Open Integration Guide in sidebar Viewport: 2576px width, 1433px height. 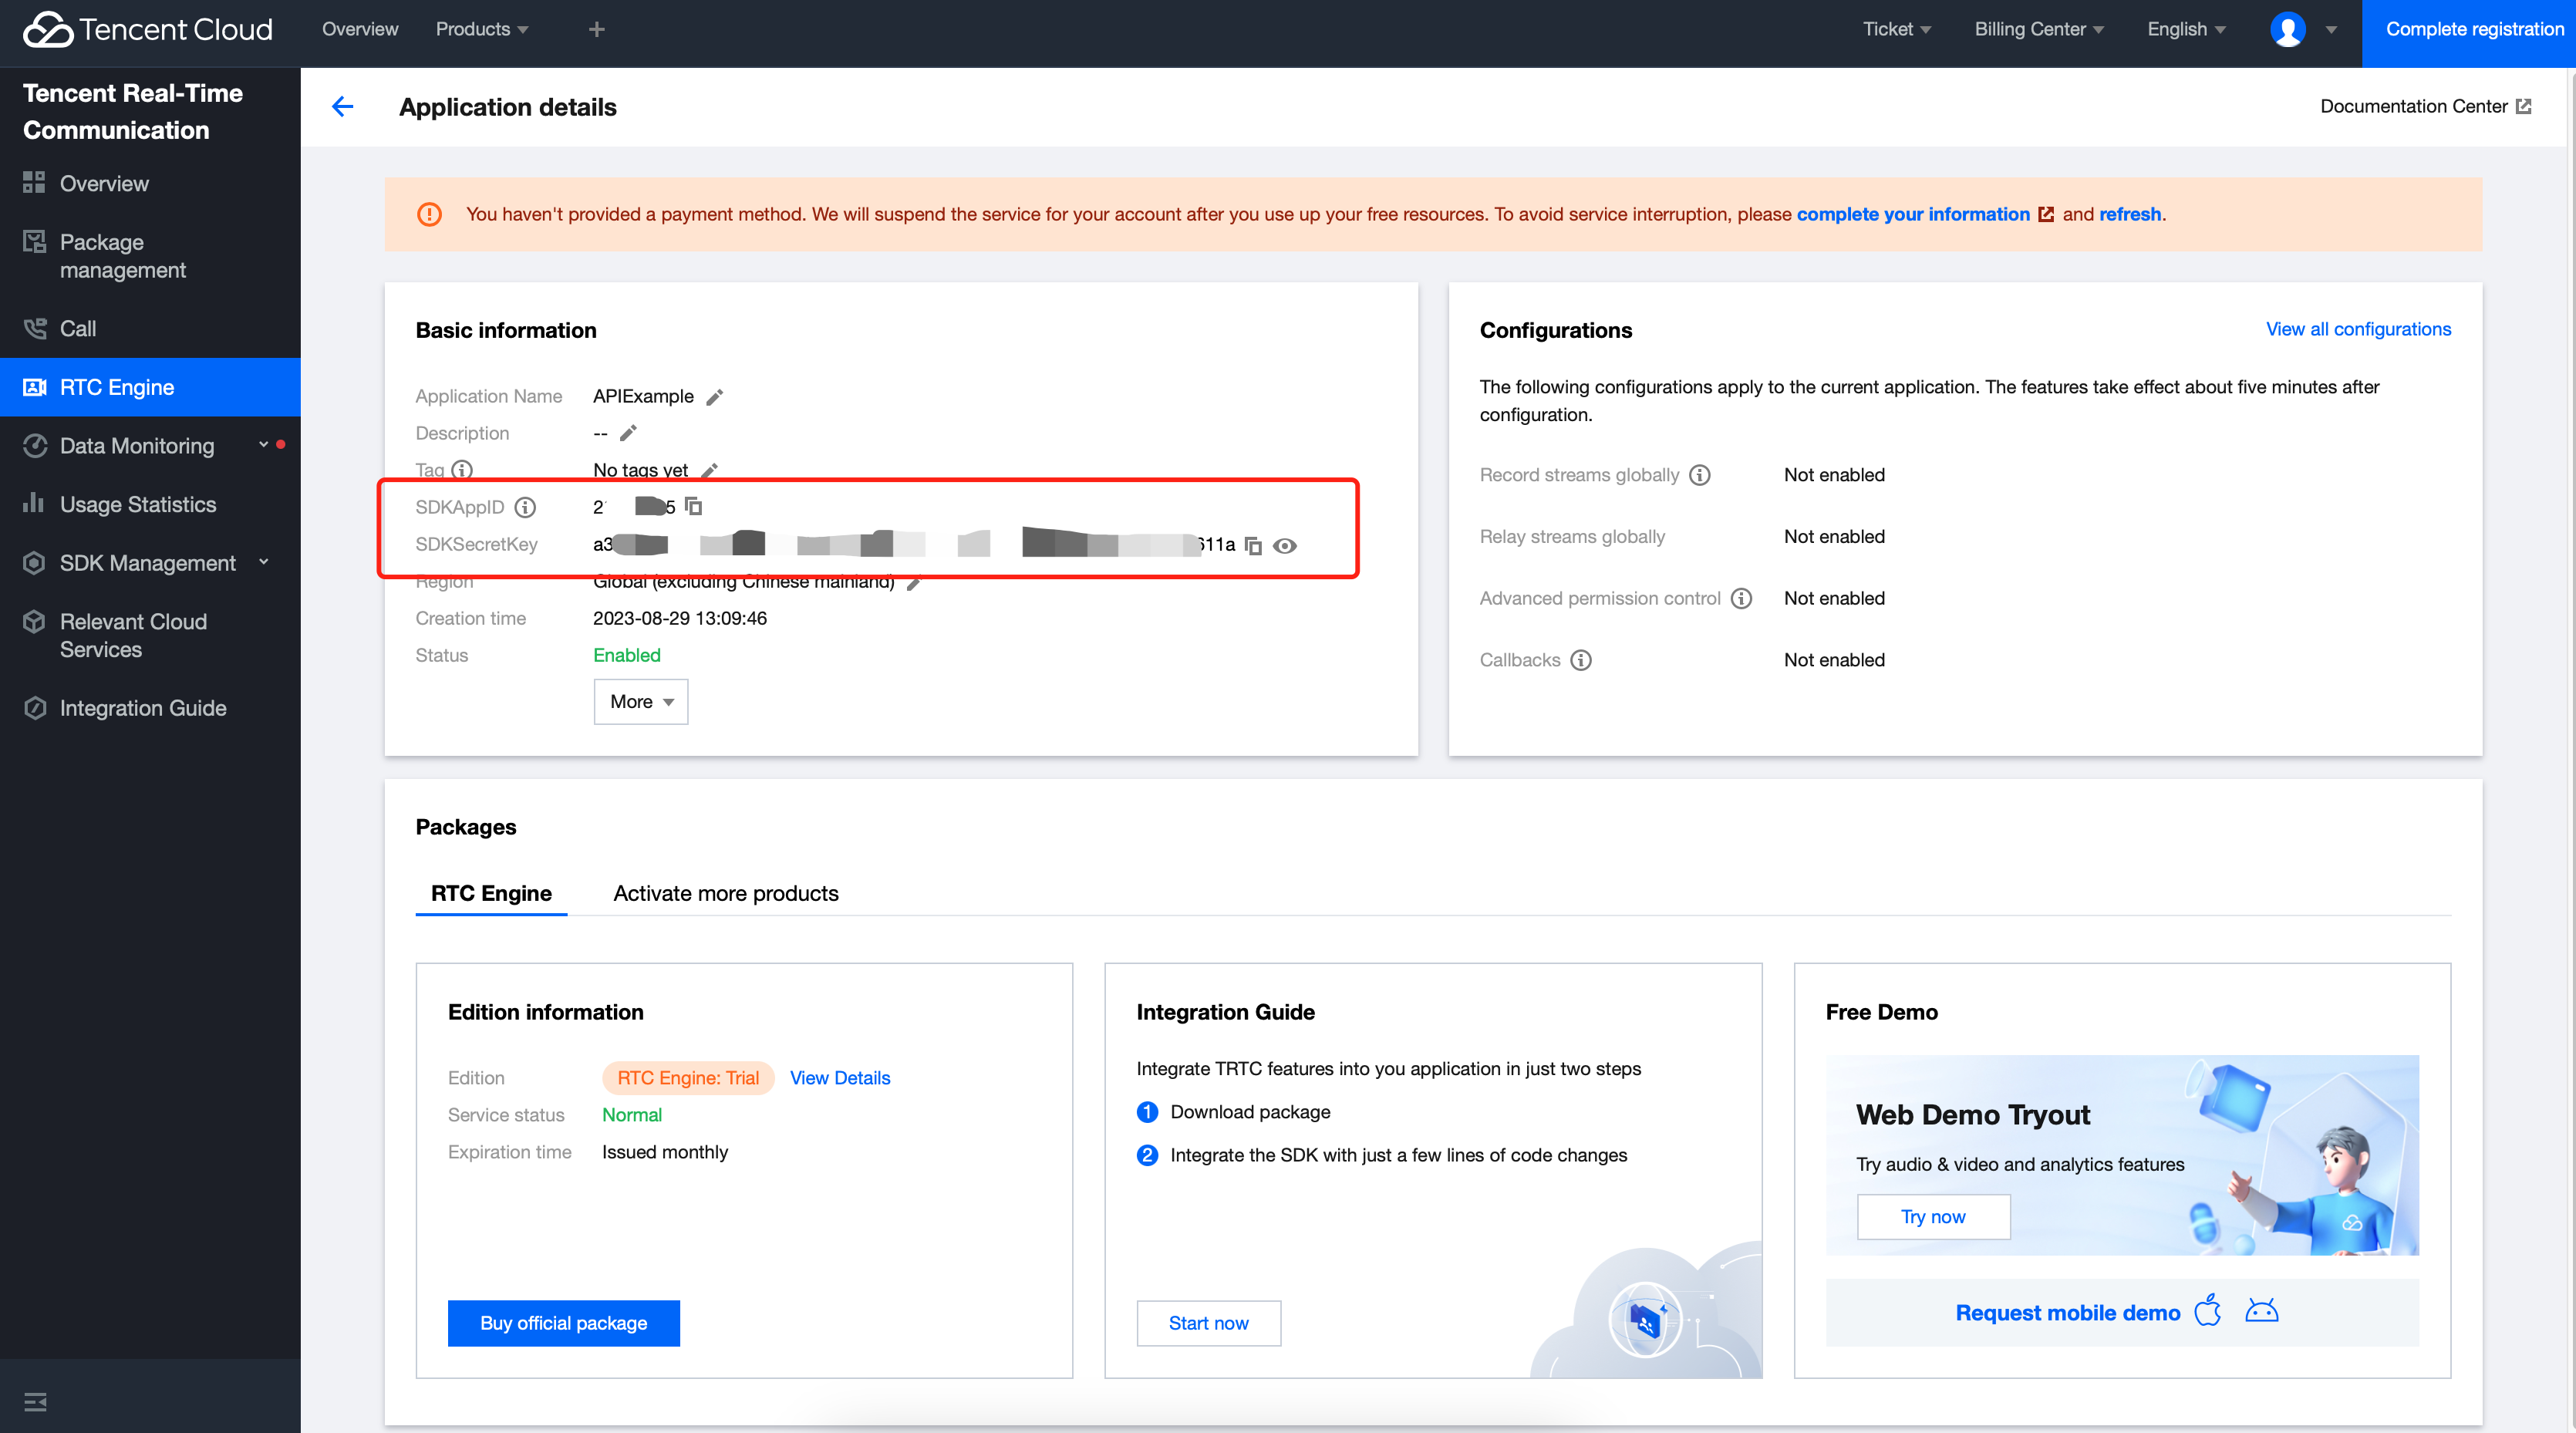point(150,708)
